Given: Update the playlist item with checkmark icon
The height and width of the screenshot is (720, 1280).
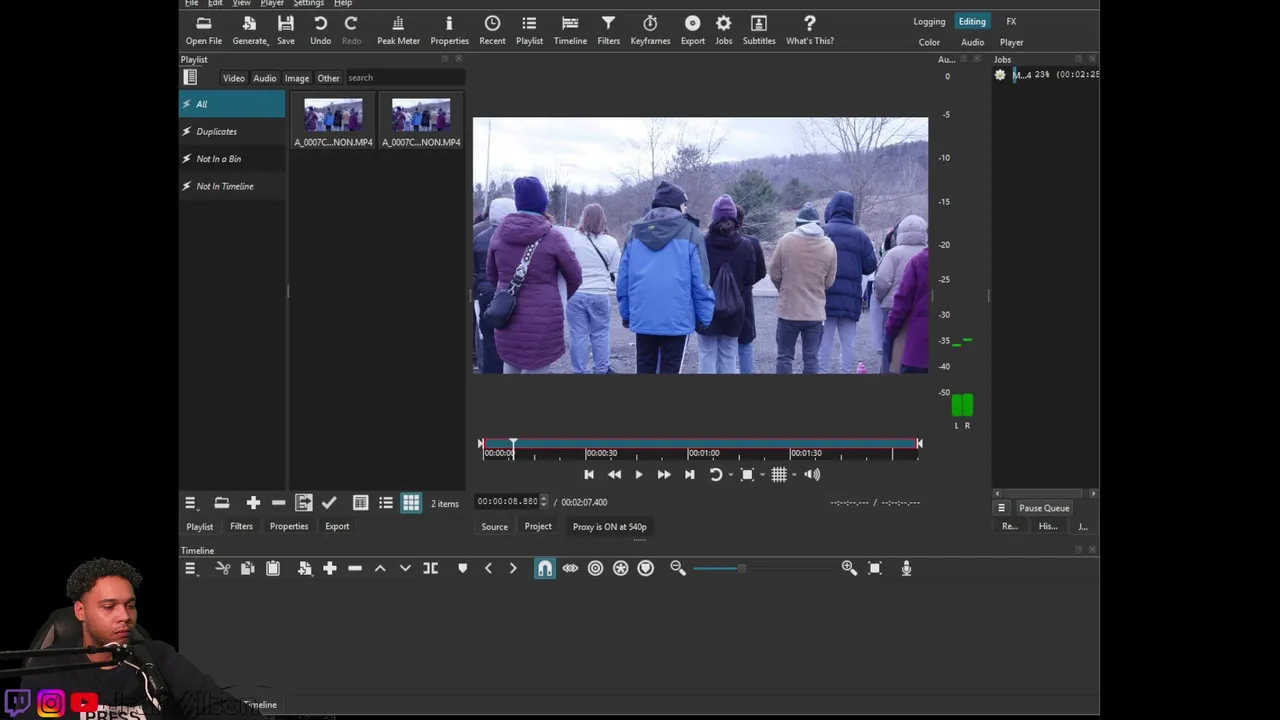Looking at the screenshot, I should click(x=329, y=503).
